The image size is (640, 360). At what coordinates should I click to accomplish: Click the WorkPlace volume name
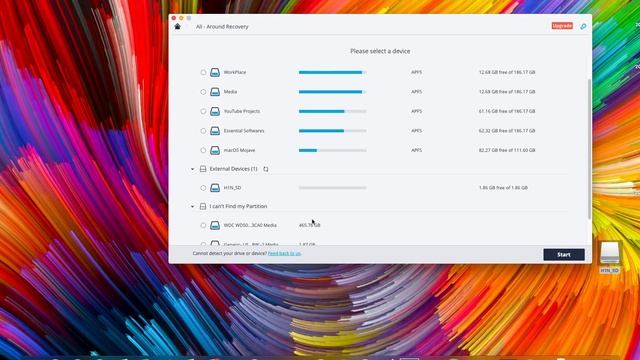[x=235, y=72]
